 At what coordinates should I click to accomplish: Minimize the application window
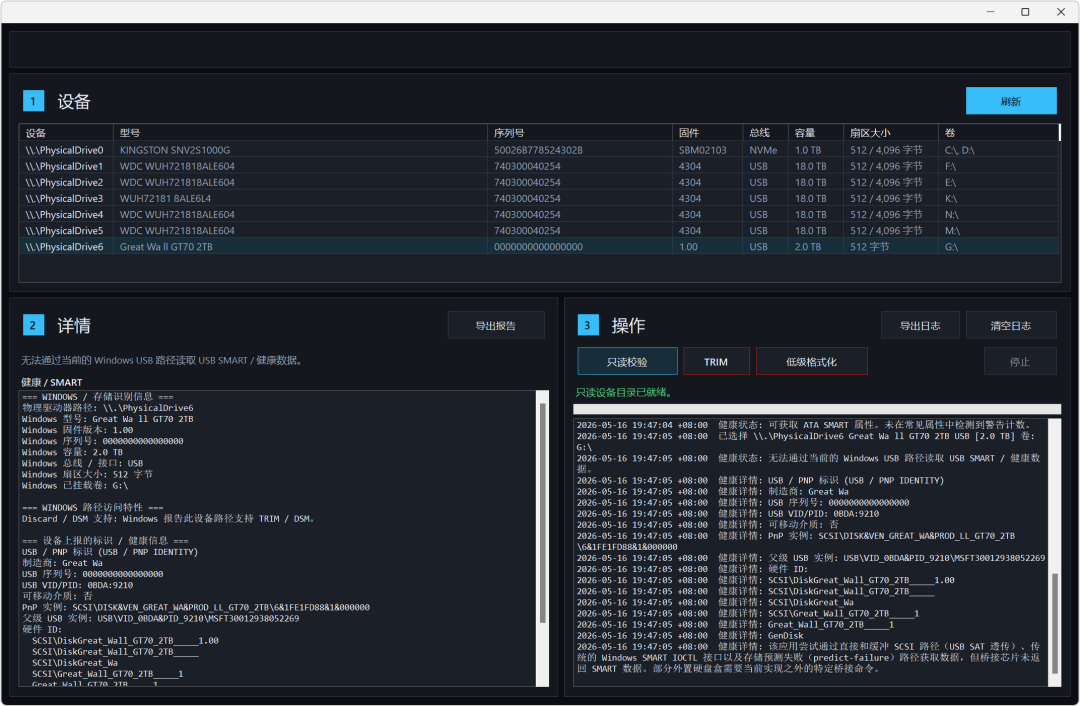990,12
